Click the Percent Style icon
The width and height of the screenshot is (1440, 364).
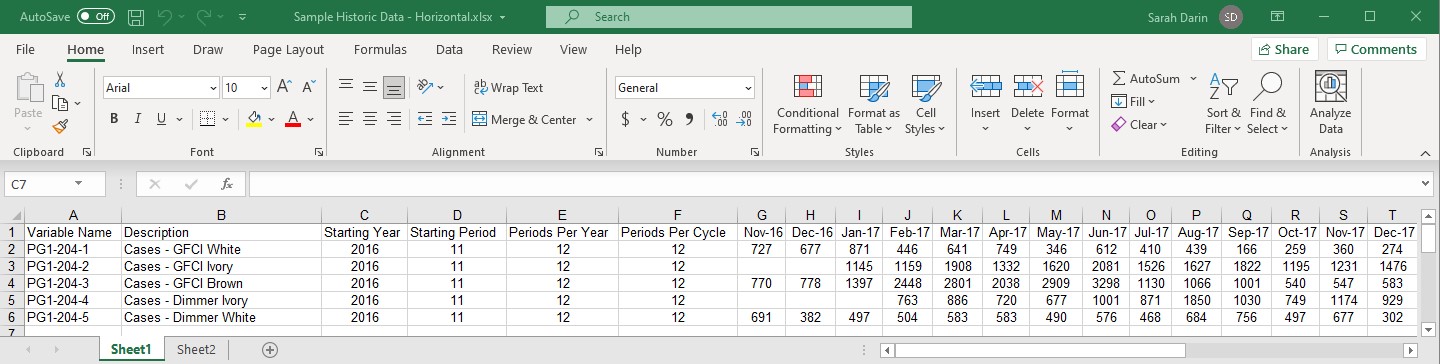click(x=664, y=119)
